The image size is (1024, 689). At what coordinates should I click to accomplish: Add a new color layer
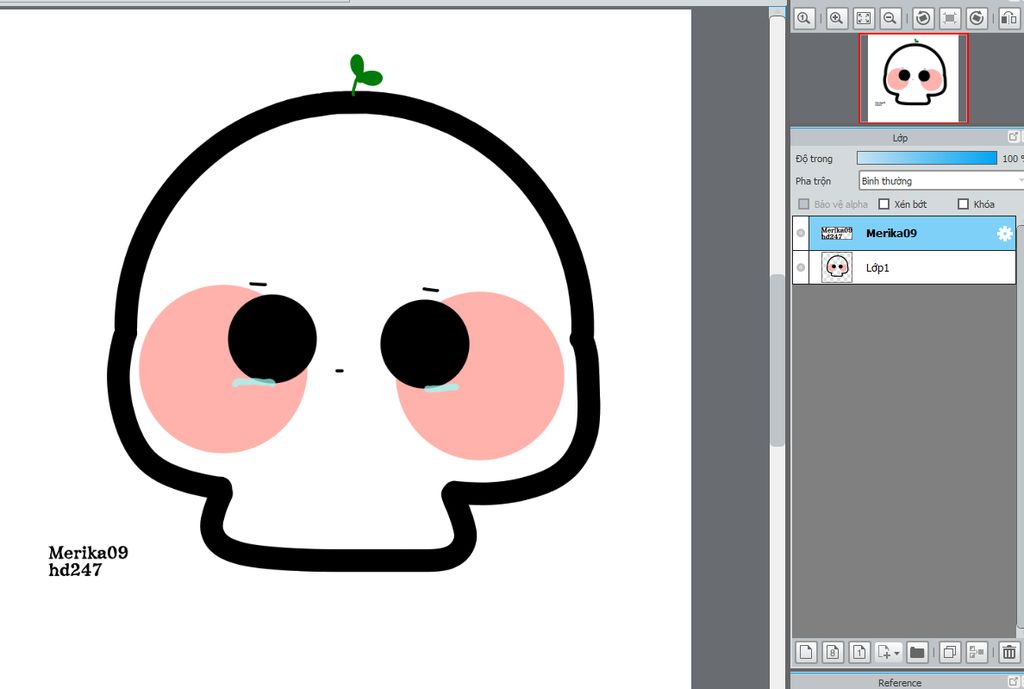coord(807,652)
